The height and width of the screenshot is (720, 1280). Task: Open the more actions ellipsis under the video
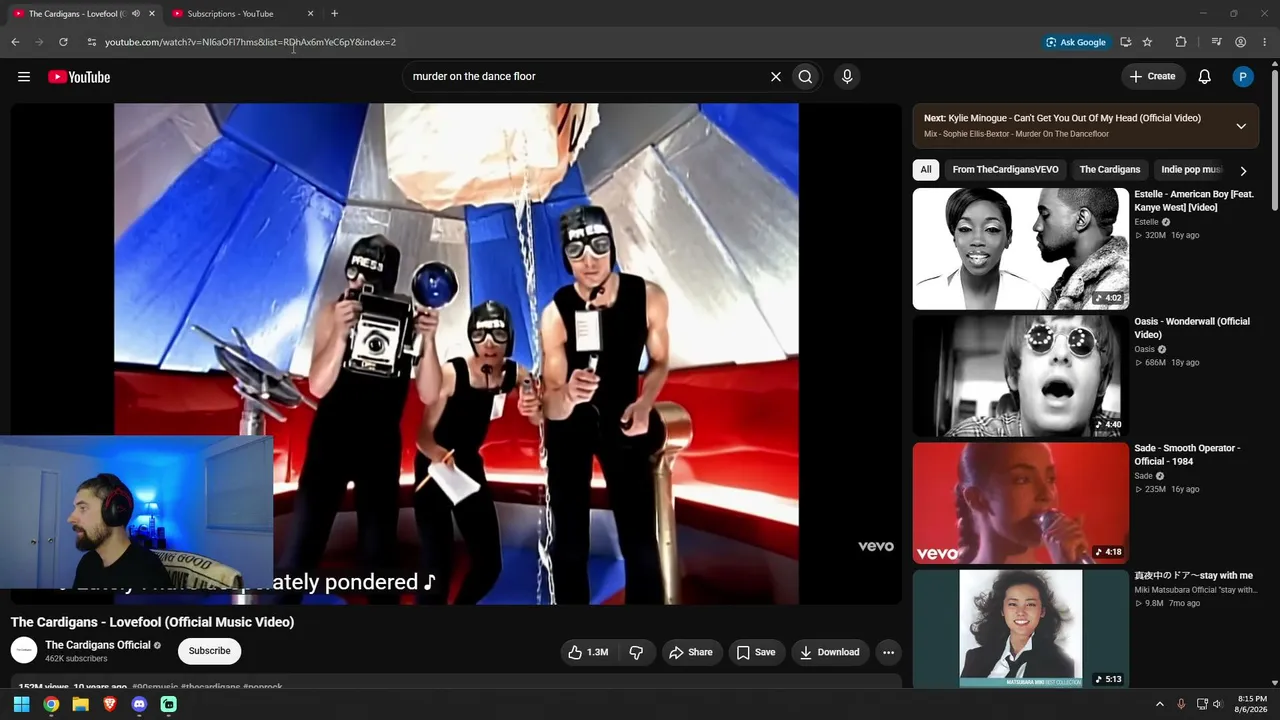tap(888, 652)
